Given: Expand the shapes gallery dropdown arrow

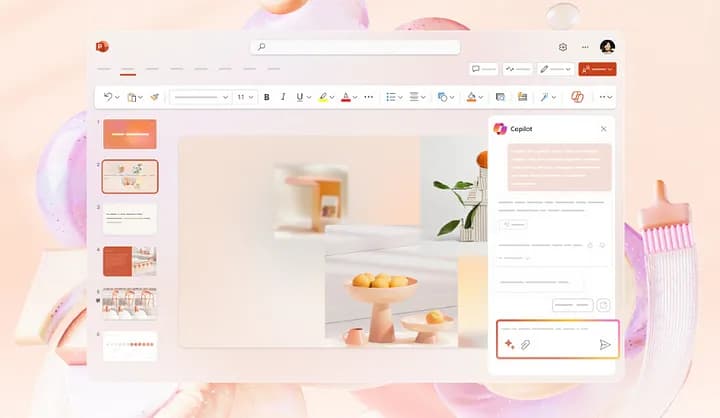Looking at the screenshot, I should click(x=452, y=97).
